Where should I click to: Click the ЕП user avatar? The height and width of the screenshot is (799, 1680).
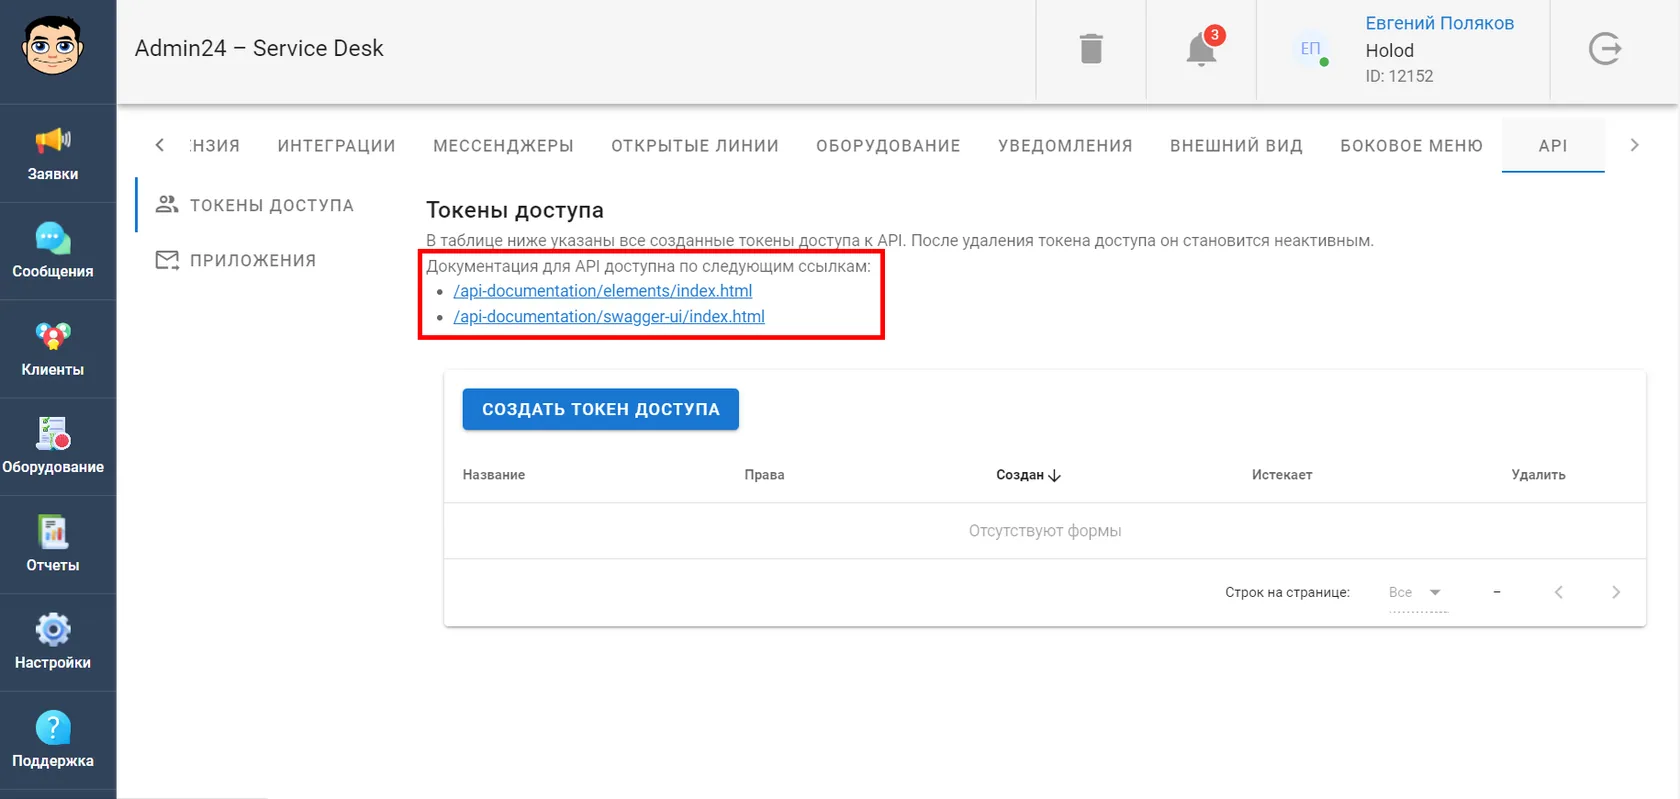(1310, 48)
